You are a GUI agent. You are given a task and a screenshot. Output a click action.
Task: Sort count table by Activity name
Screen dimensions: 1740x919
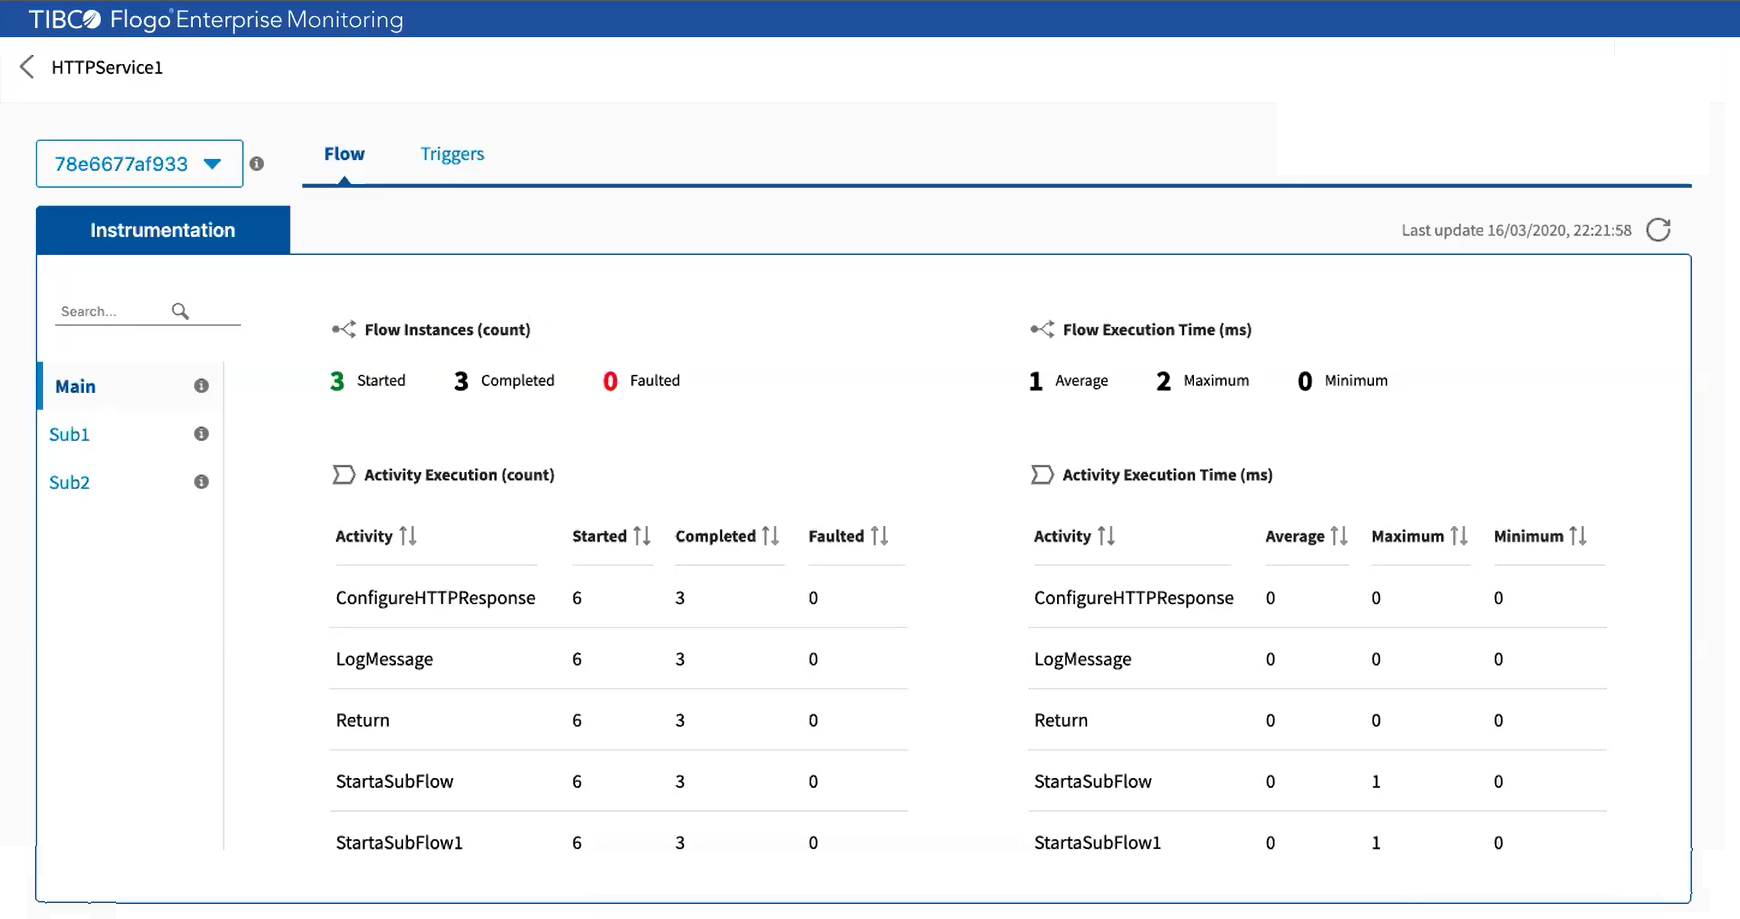(x=407, y=536)
